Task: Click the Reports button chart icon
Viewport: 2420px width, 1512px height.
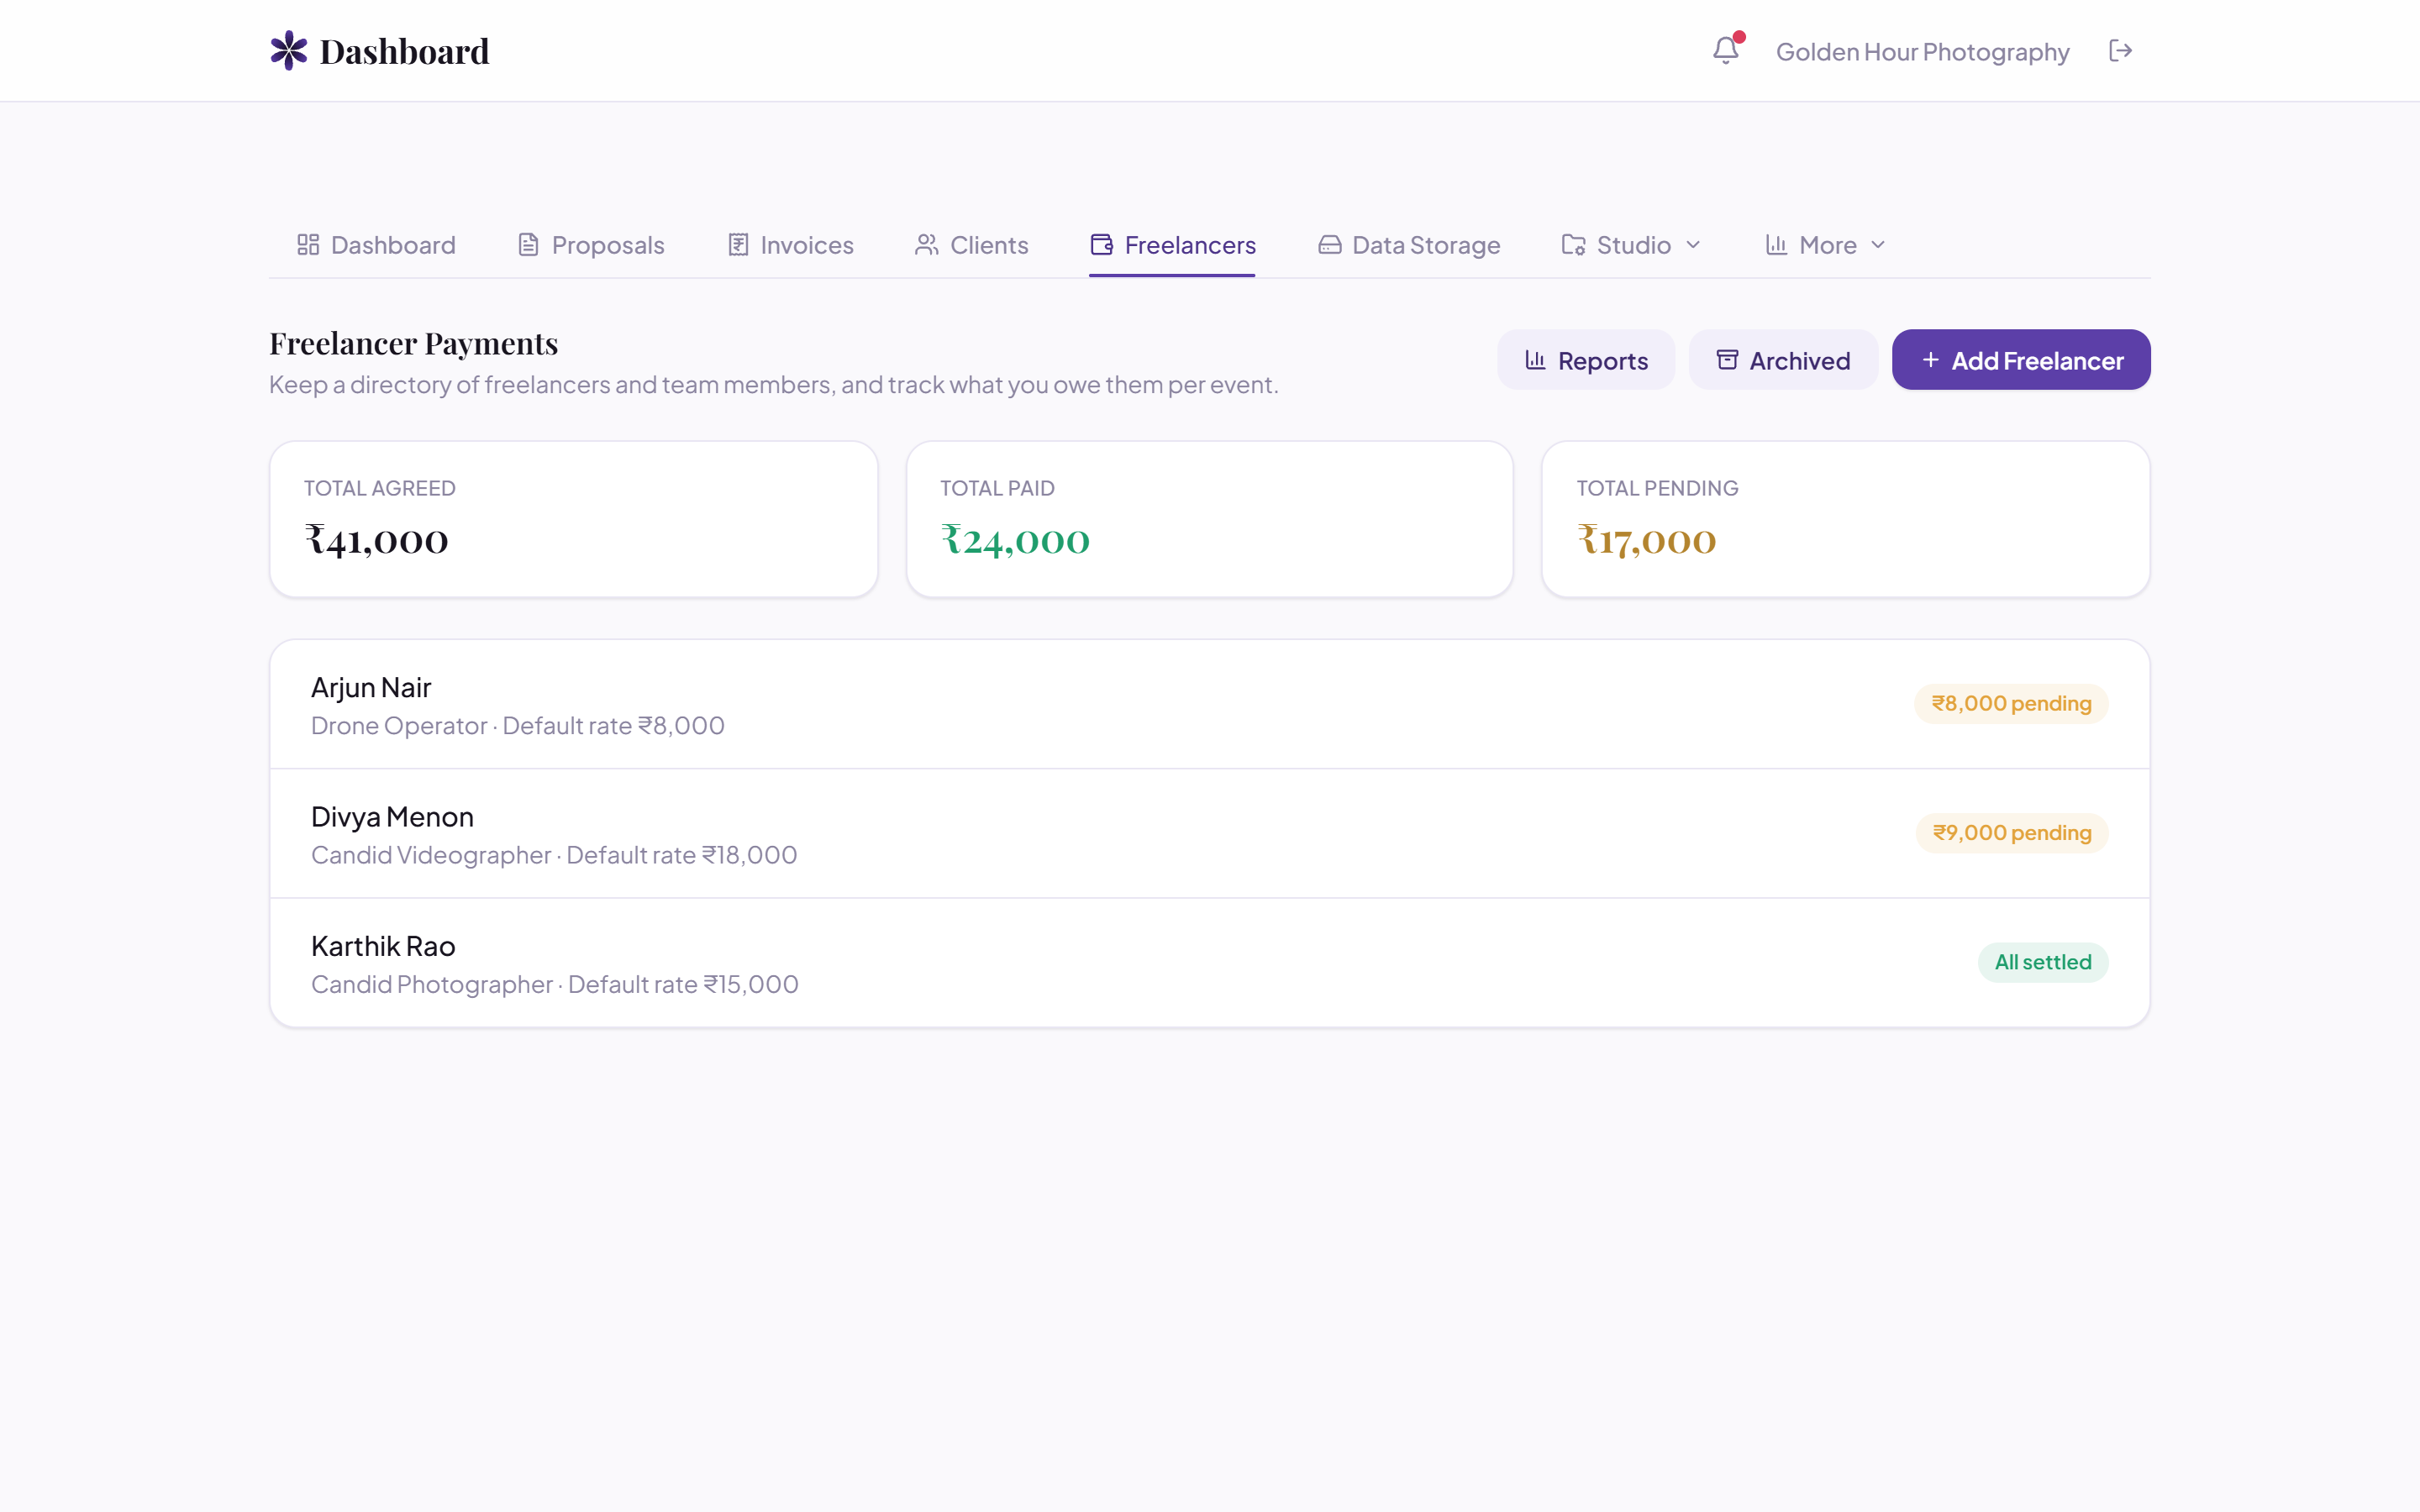Action: pyautogui.click(x=1535, y=360)
